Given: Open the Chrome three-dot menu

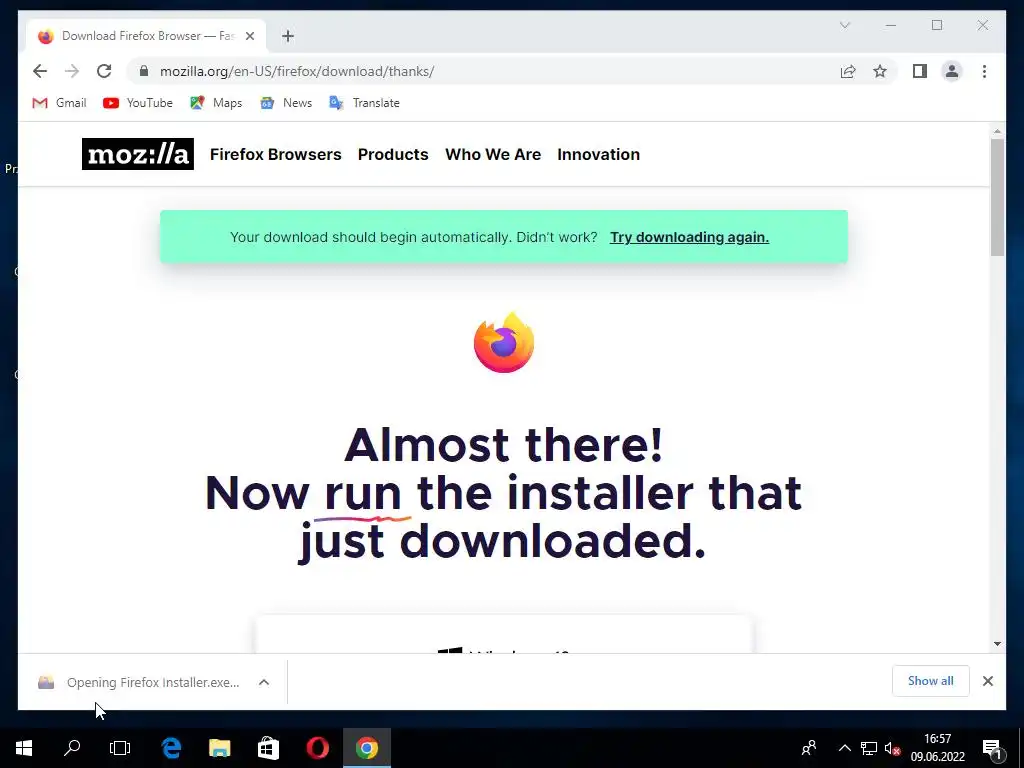Looking at the screenshot, I should coord(984,71).
